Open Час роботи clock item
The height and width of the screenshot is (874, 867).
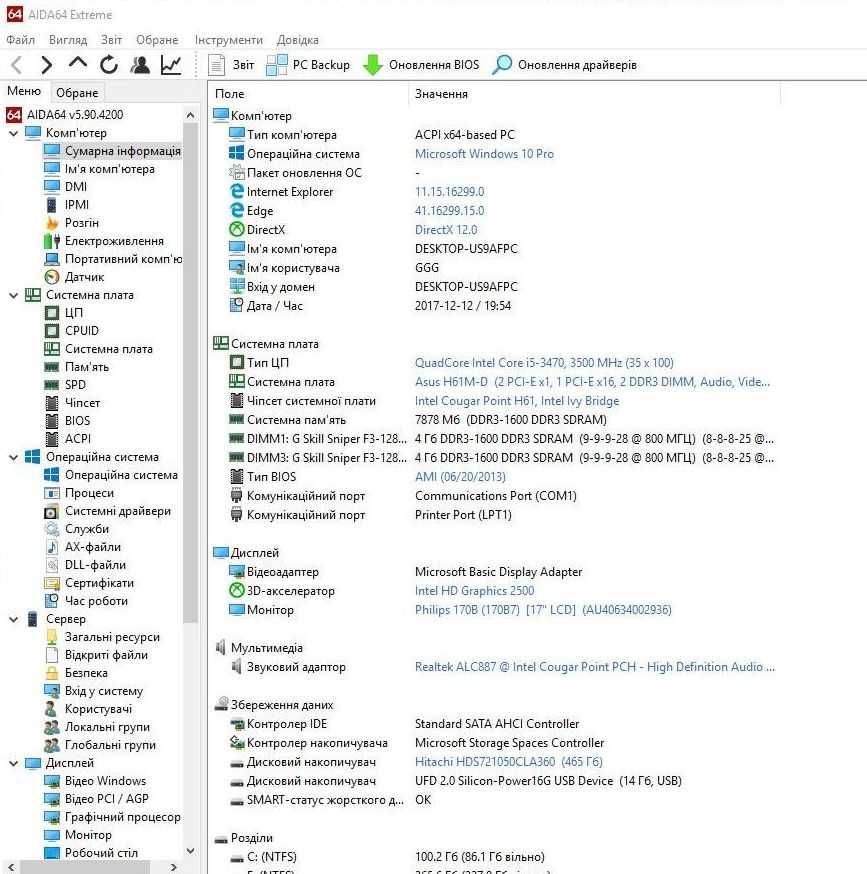(x=86, y=601)
